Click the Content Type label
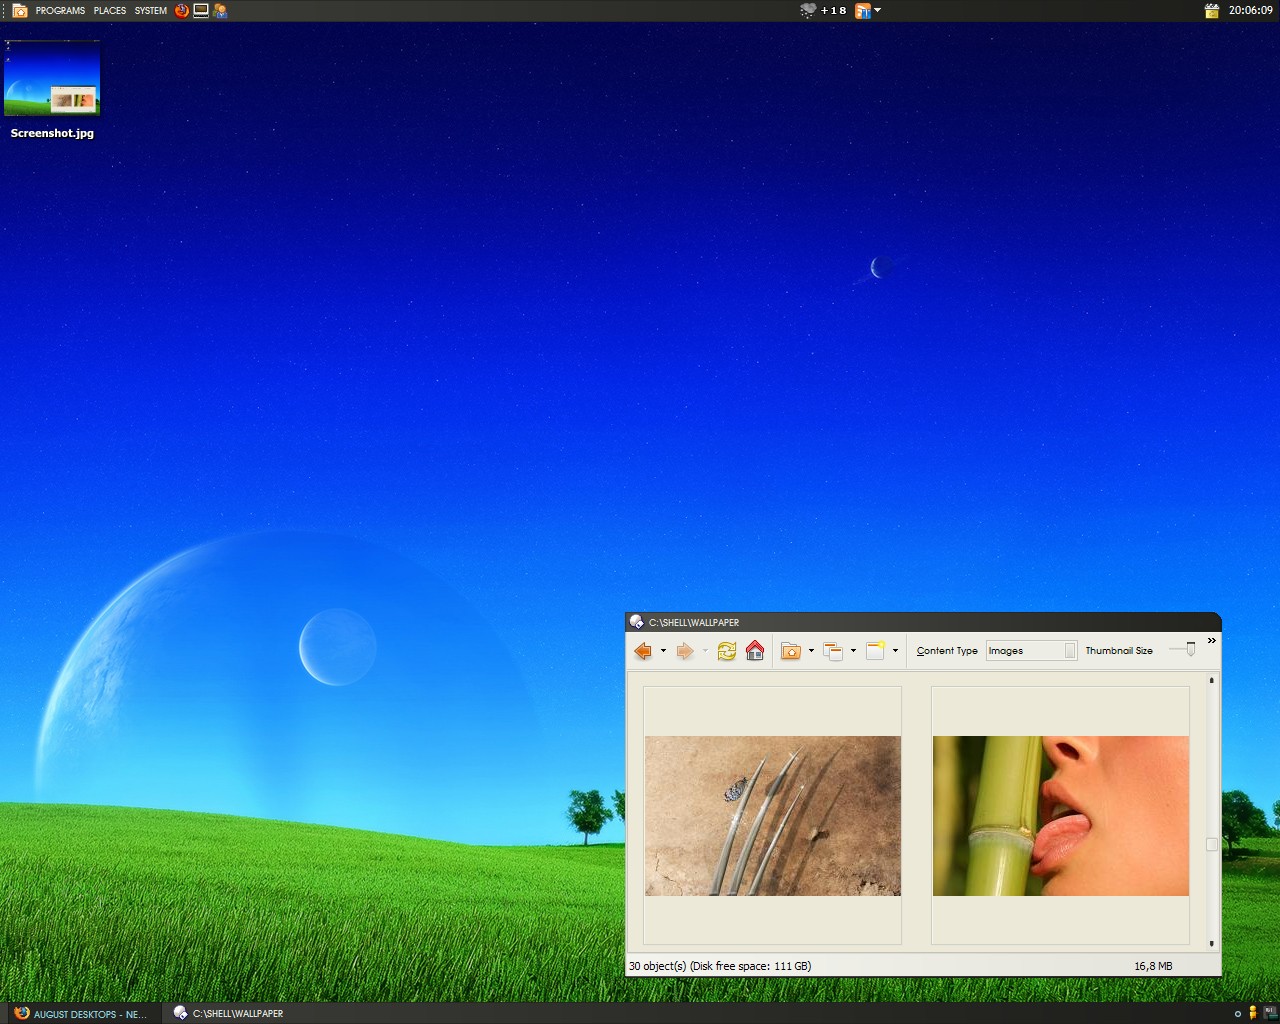 click(947, 651)
